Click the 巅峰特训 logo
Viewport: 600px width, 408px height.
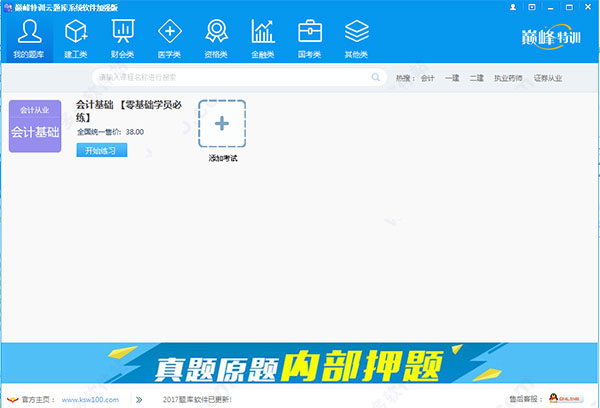click(x=551, y=37)
